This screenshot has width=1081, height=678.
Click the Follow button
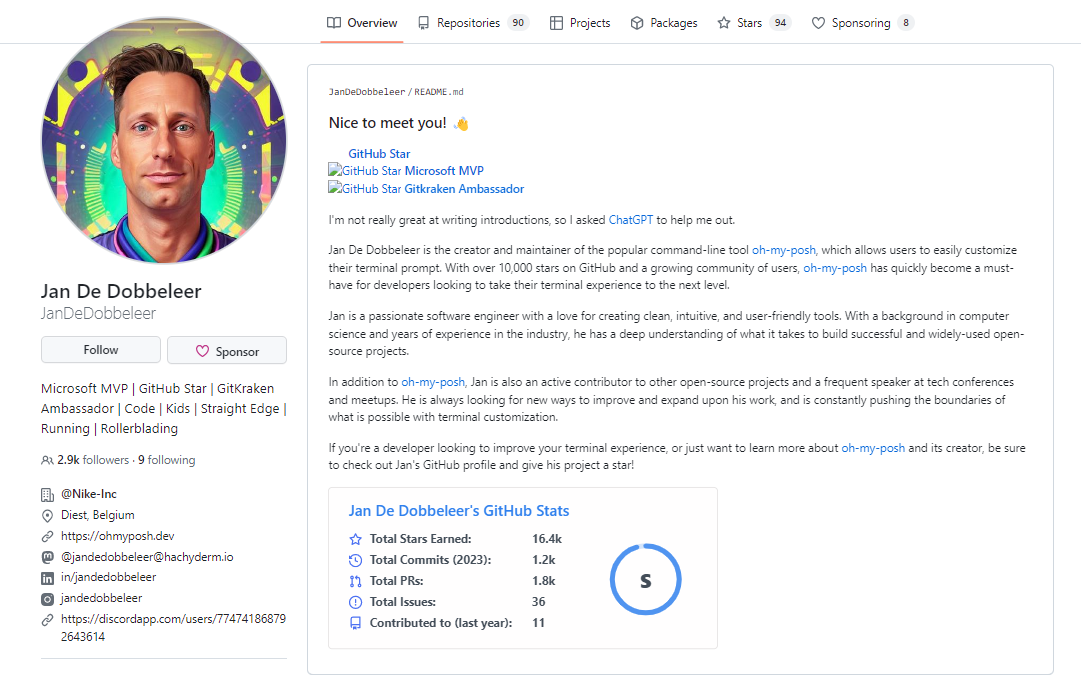point(100,349)
